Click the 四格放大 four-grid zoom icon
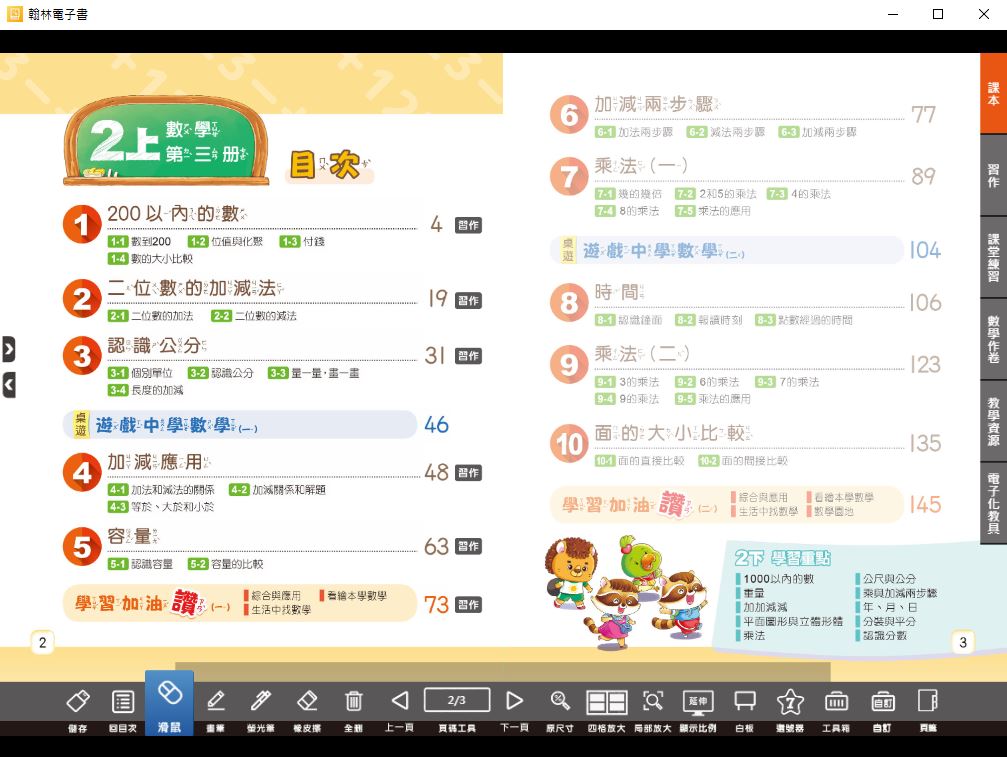Screen dimensions: 1007x757 coord(606,702)
